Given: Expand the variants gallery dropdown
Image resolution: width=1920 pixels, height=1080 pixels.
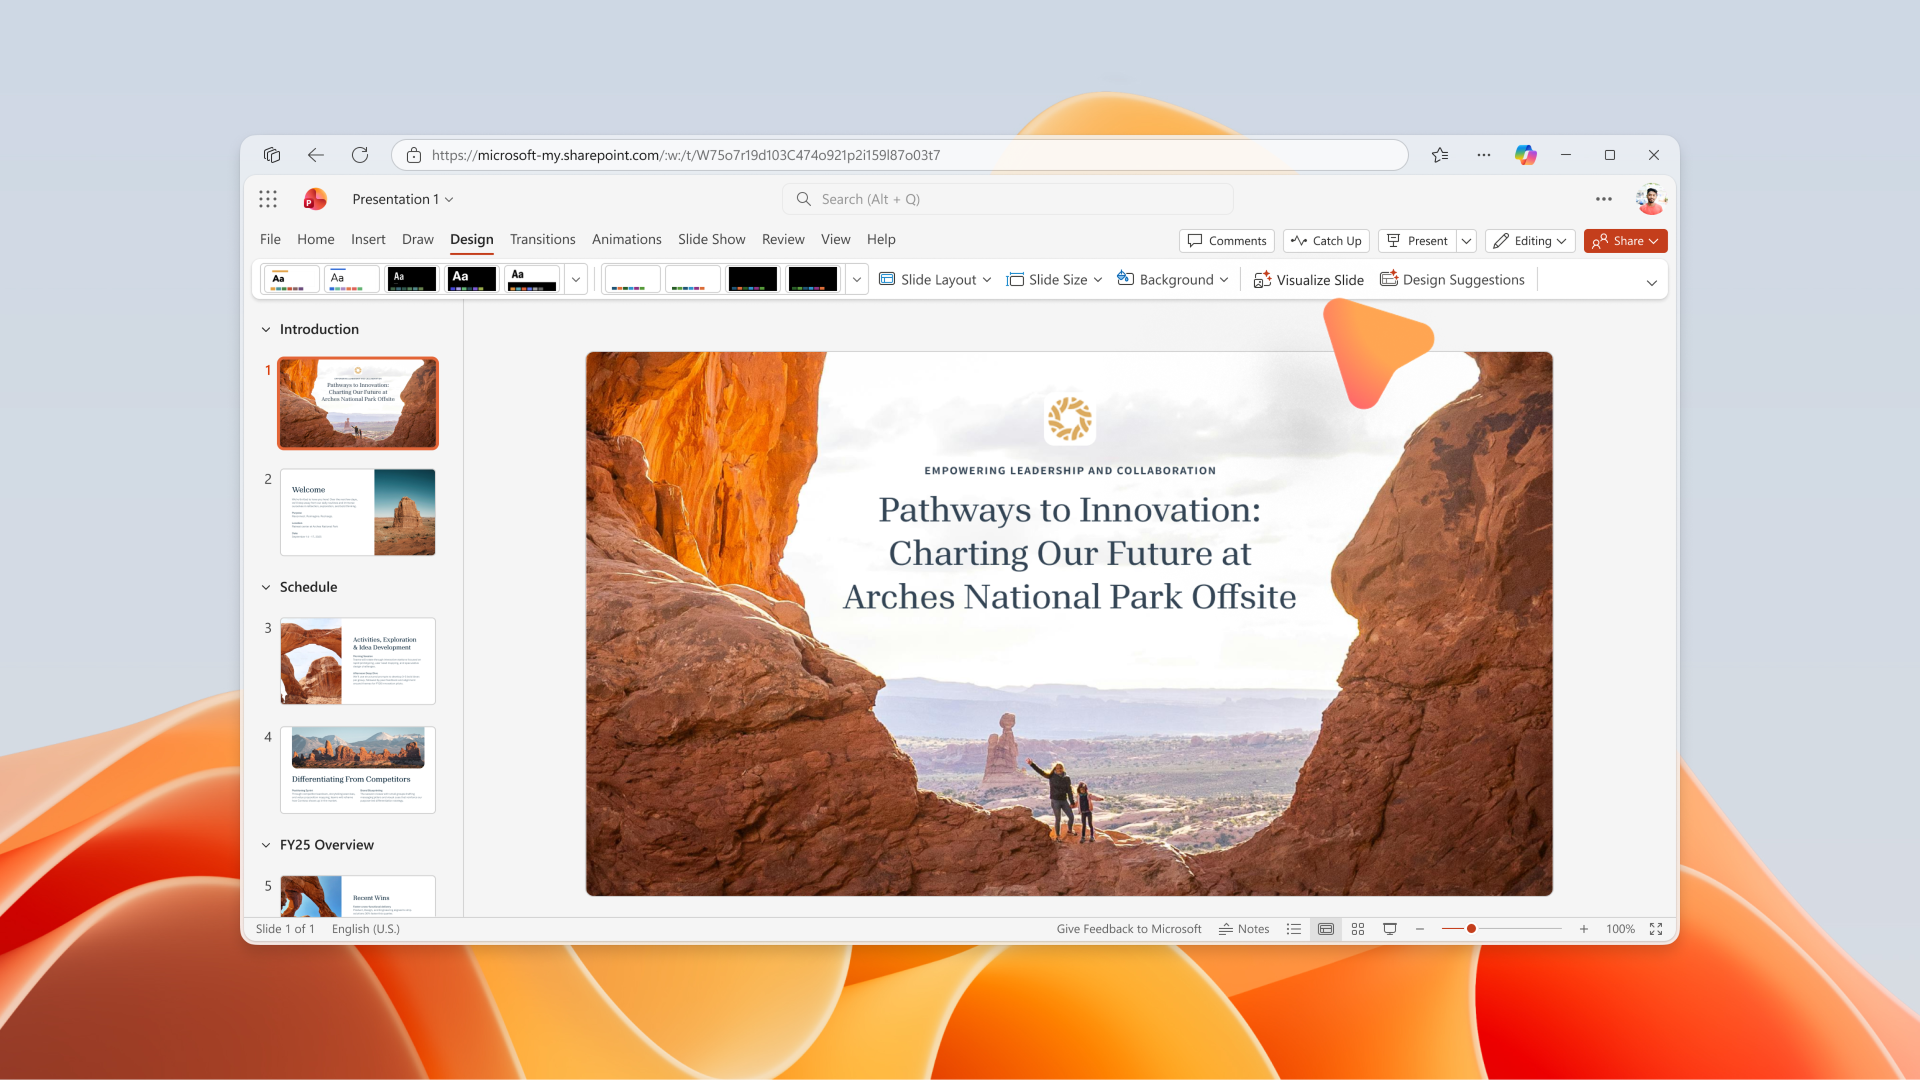Looking at the screenshot, I should [x=857, y=279].
